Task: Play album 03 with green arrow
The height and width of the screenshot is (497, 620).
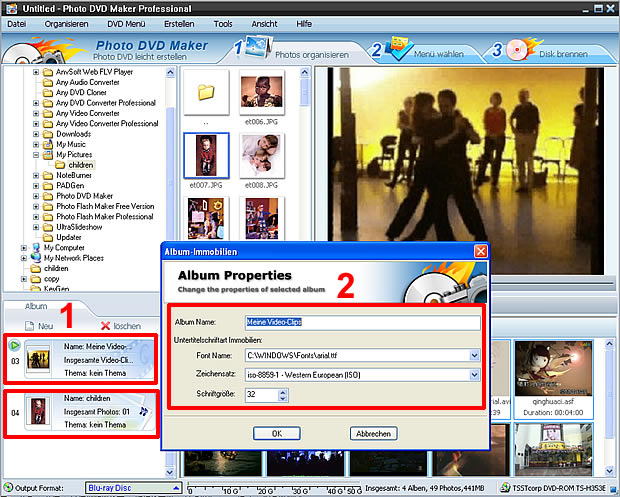Action: click(14, 346)
